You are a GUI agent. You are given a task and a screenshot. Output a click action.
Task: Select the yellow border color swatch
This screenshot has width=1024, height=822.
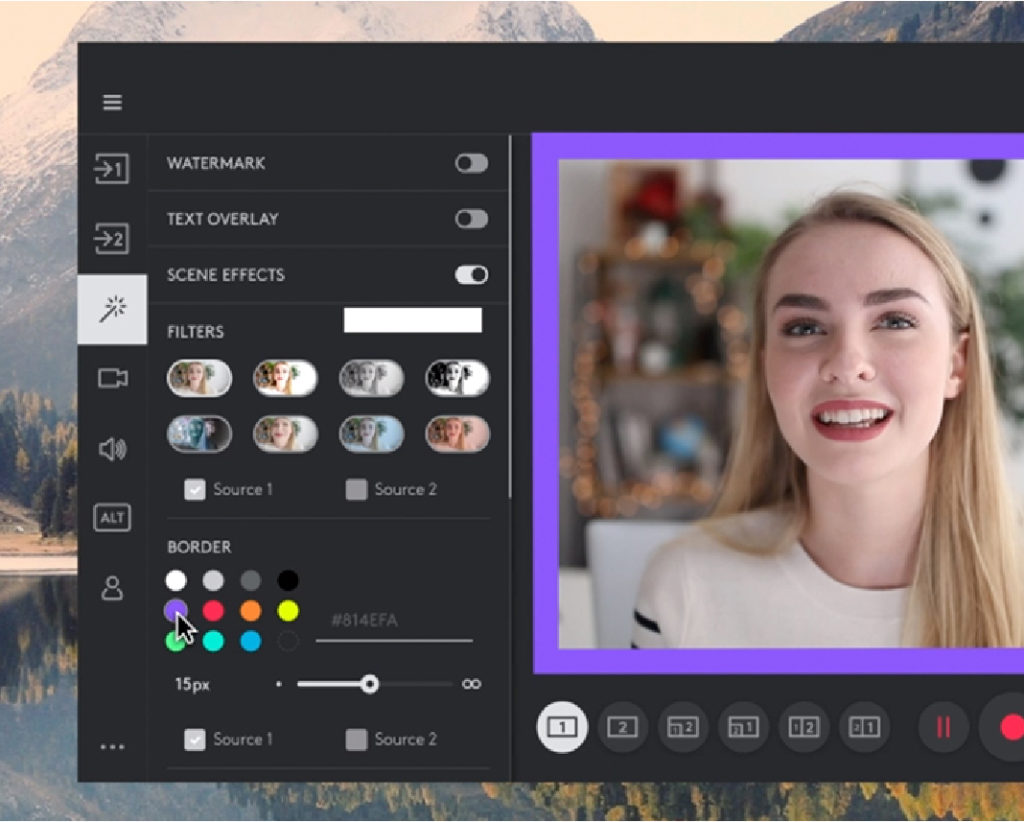[288, 611]
